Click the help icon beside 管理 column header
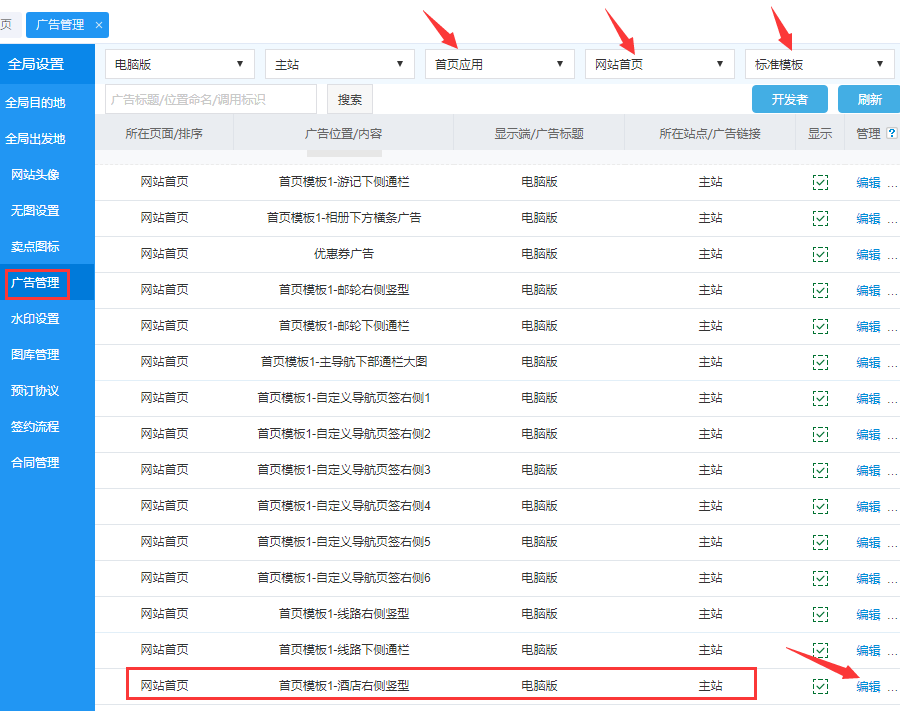Image resolution: width=900 pixels, height=711 pixels. click(x=891, y=133)
